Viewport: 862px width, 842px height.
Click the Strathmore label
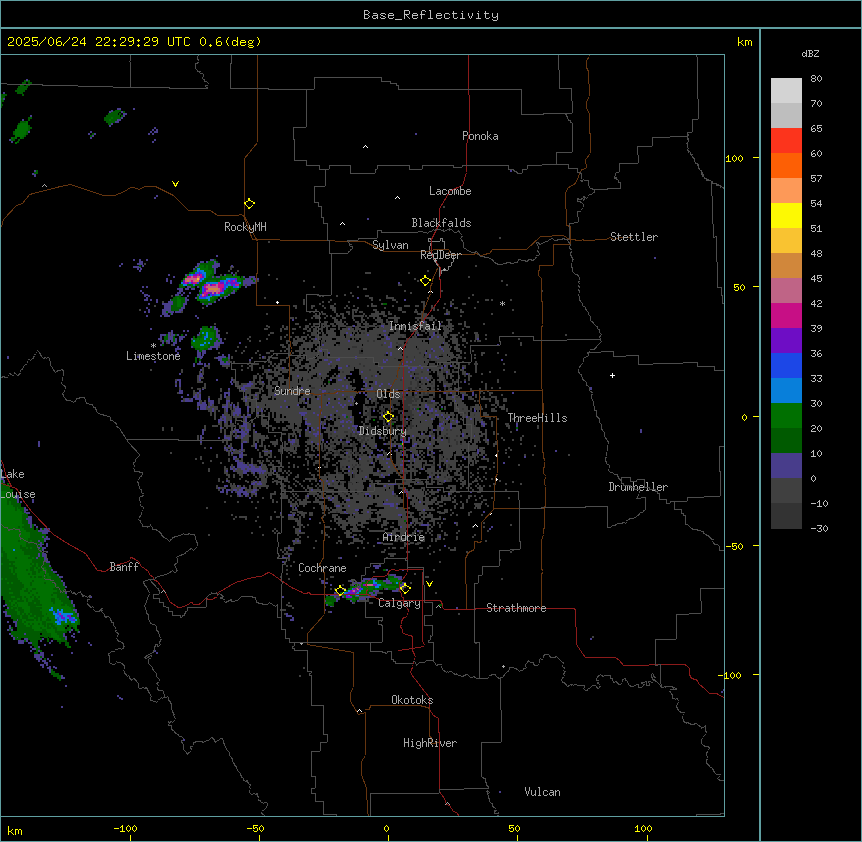point(516,608)
